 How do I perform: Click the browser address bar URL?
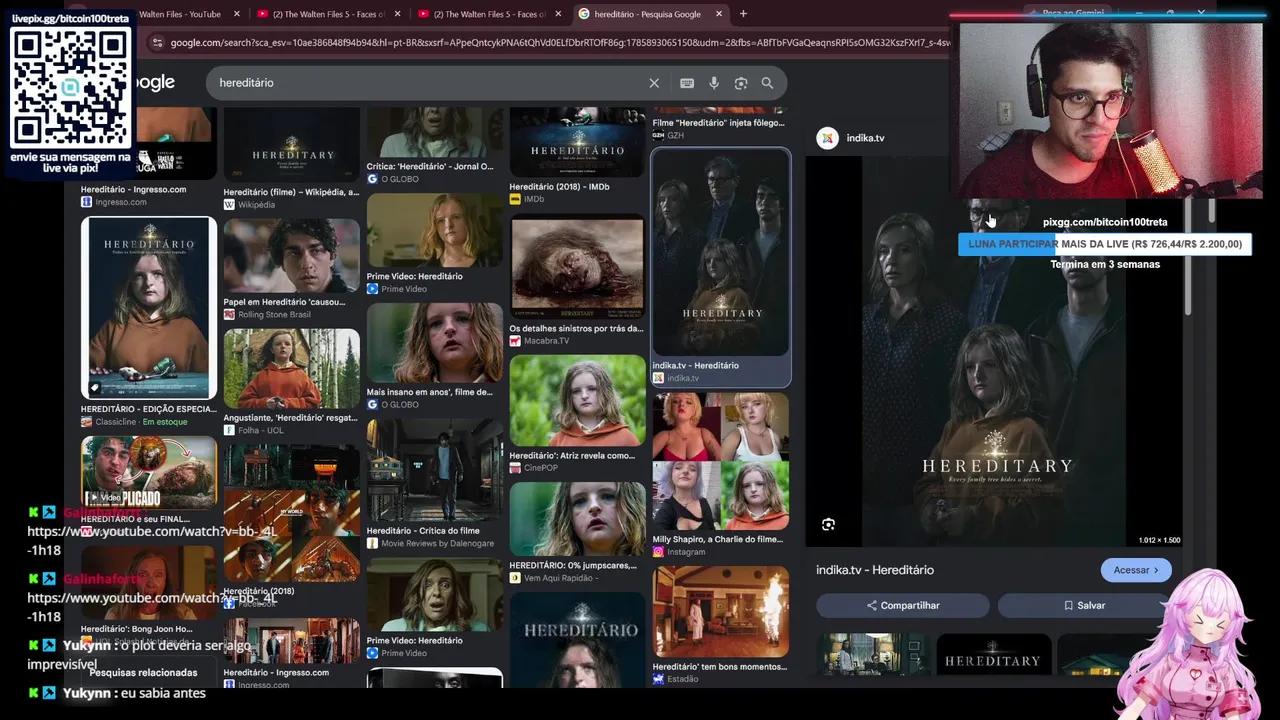tap(558, 43)
